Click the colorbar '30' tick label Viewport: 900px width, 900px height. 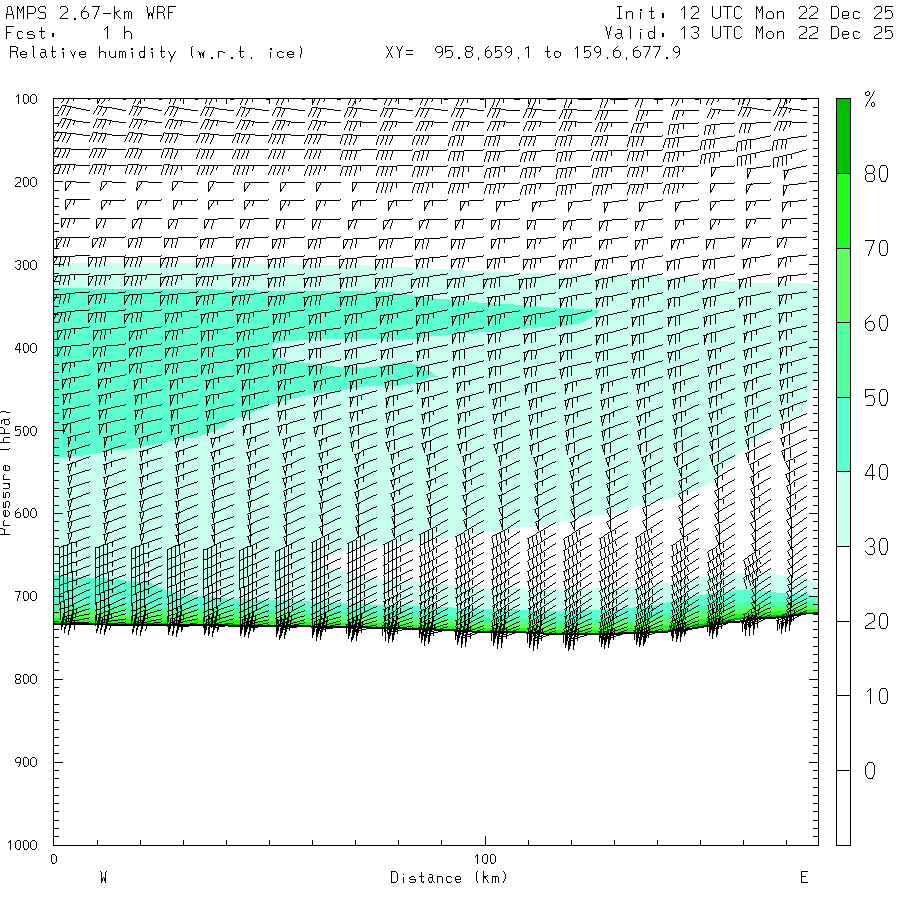click(x=876, y=547)
